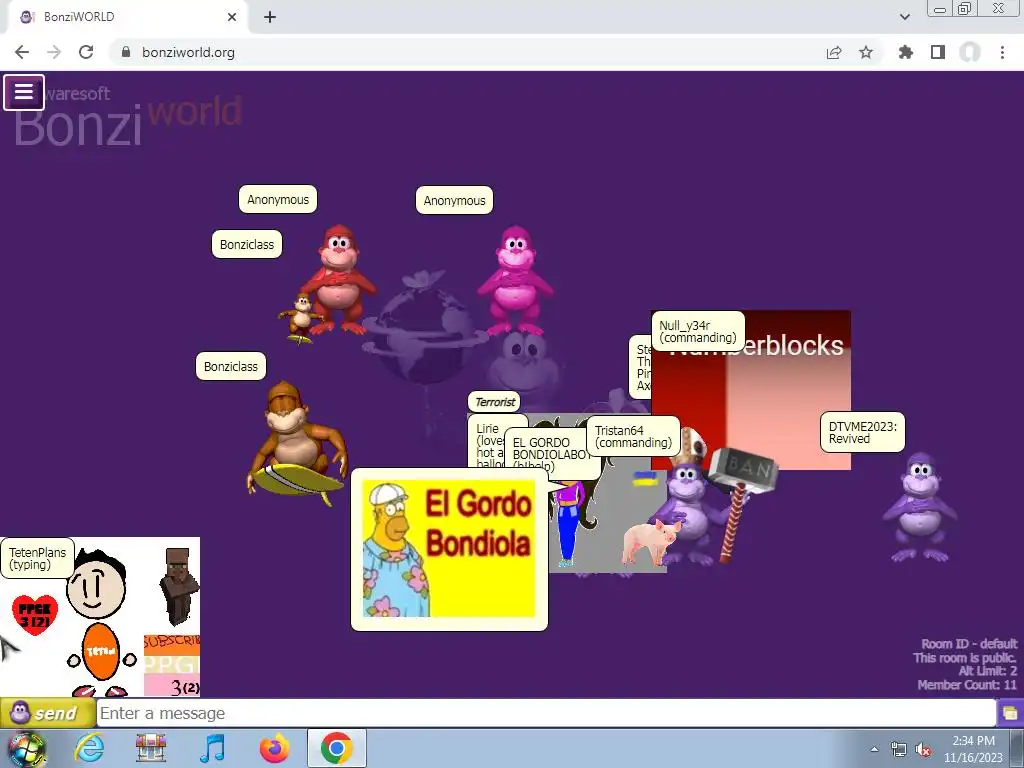Image resolution: width=1024 pixels, height=768 pixels.
Task: Open the El Gordo Bondiola image bubble
Action: tap(449, 549)
